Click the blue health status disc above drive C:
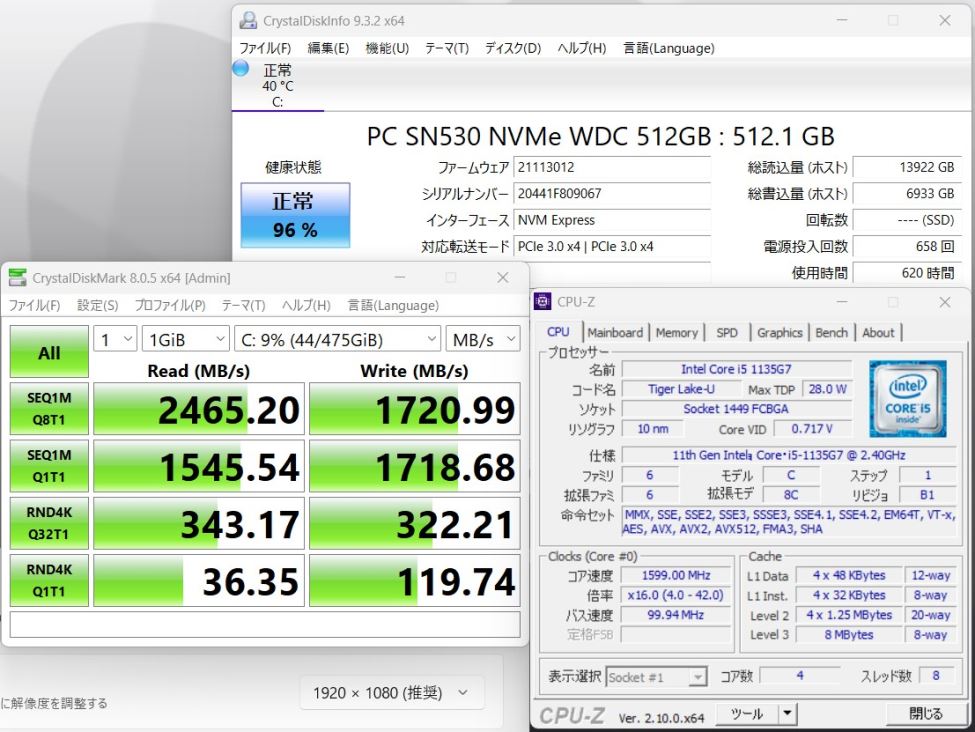Screen dimensions: 975x732 point(239,68)
